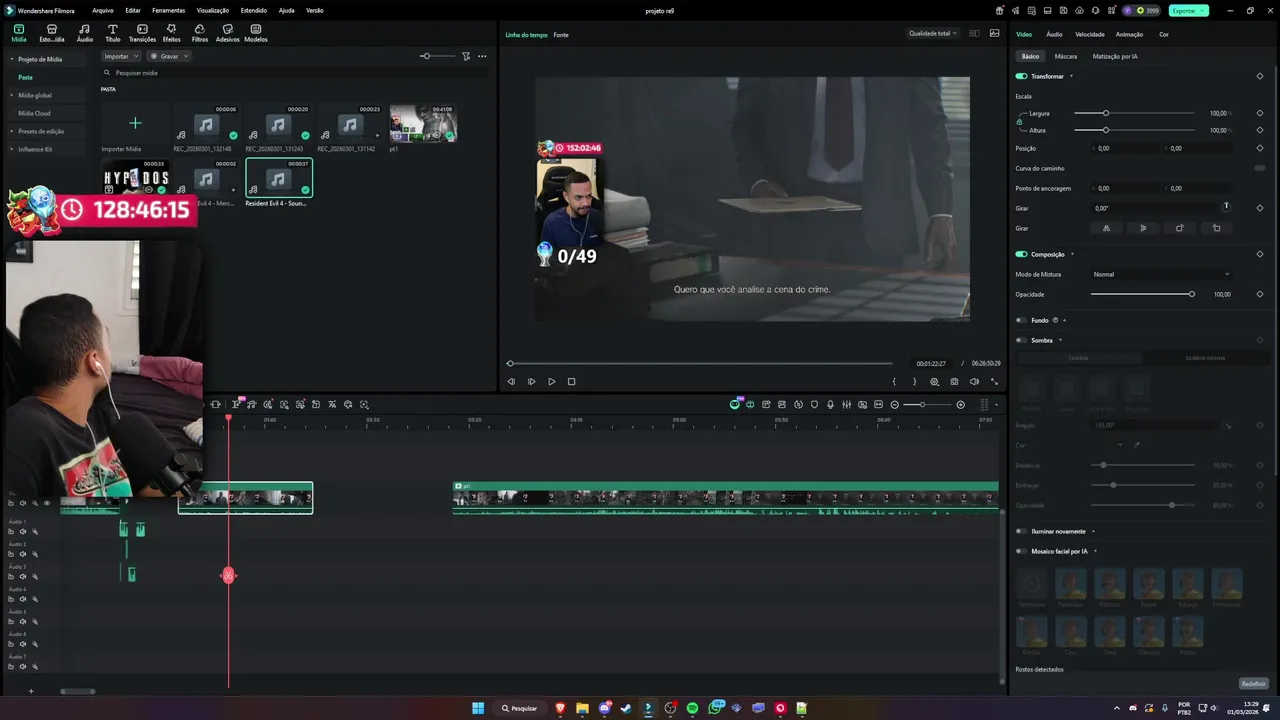Select the Mídia Cloud item
This screenshot has width=1280, height=720.
pyautogui.click(x=34, y=113)
